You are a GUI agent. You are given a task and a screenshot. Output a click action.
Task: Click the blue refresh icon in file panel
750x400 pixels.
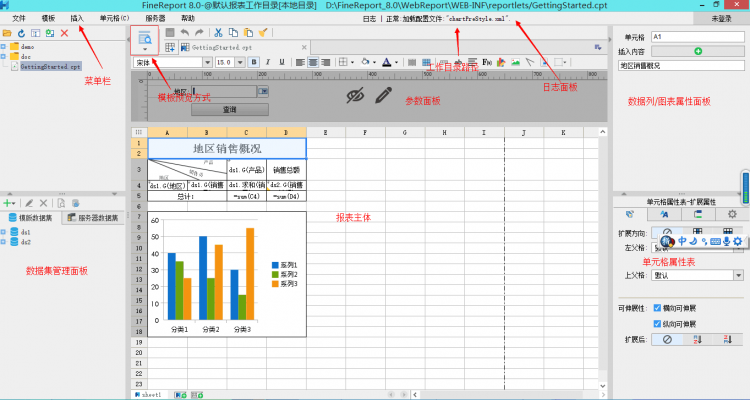point(21,33)
